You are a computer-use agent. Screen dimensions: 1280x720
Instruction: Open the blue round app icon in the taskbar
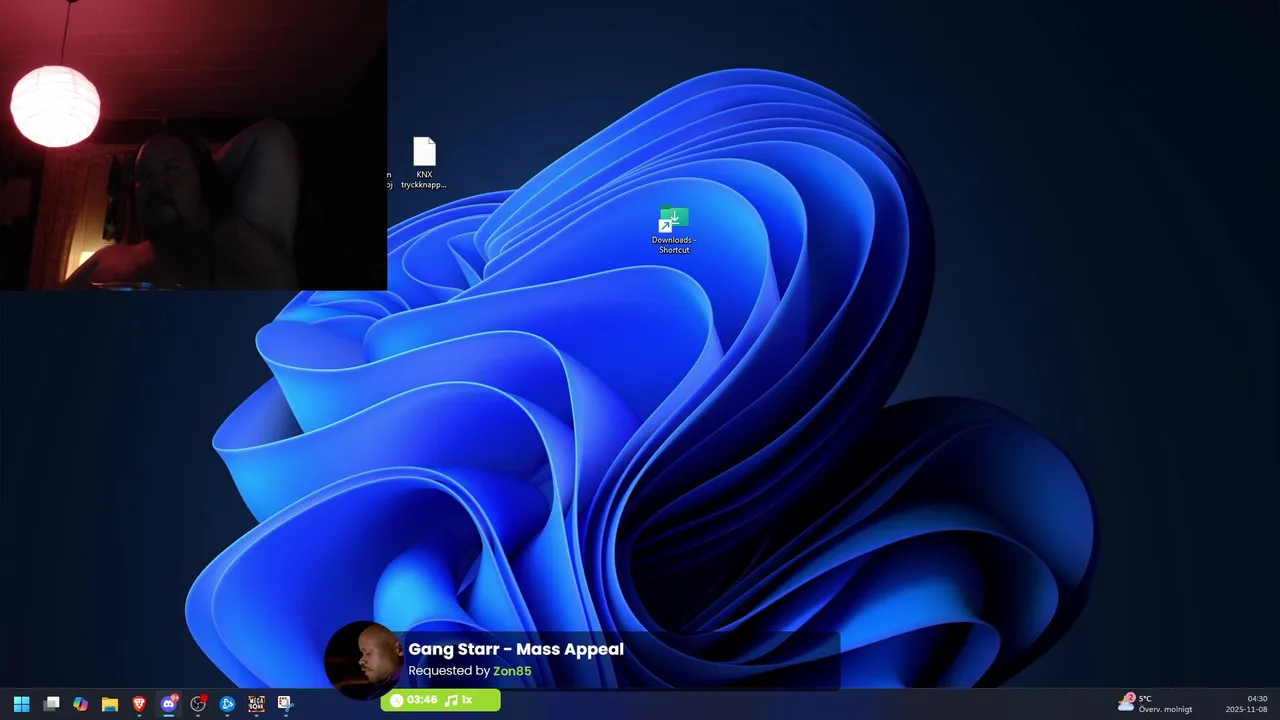coord(227,704)
